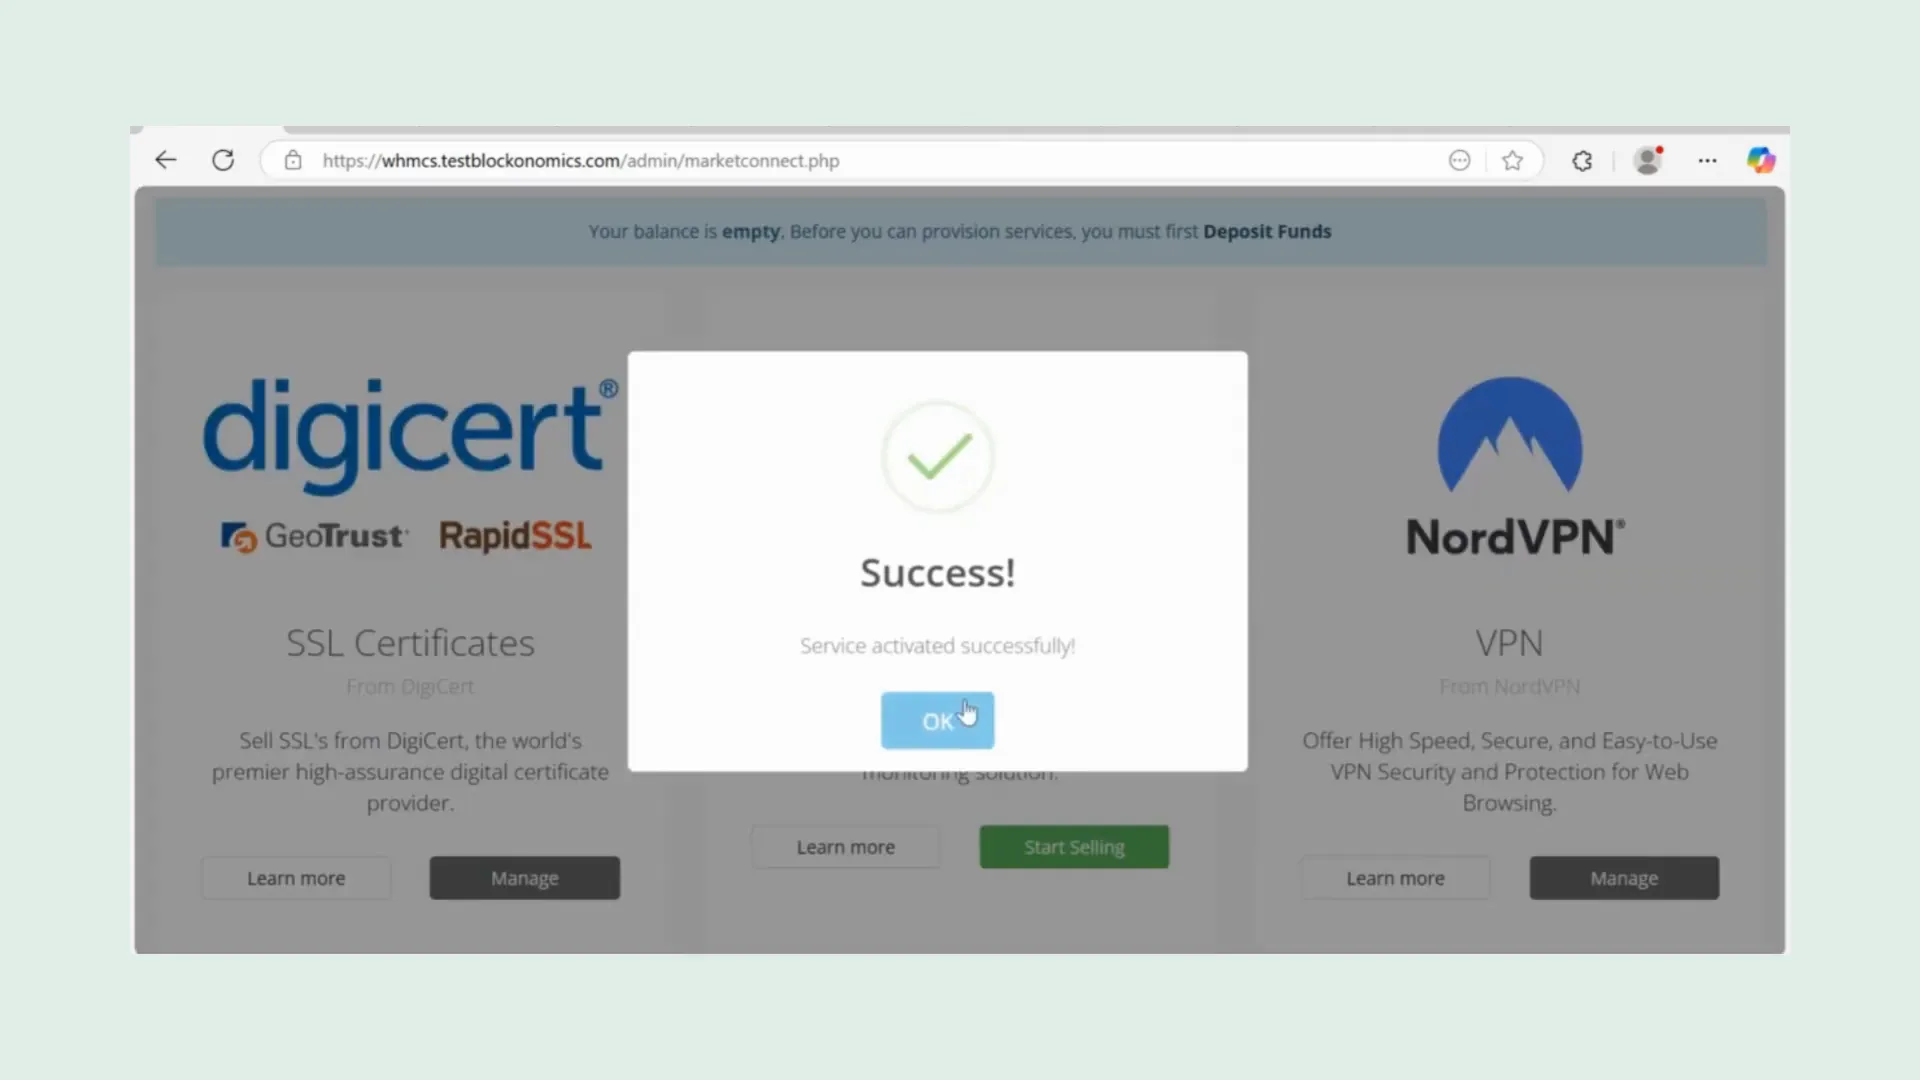The image size is (1920, 1080).
Task: Click Manage for DigiCert SSL Certificates
Action: (x=524, y=877)
